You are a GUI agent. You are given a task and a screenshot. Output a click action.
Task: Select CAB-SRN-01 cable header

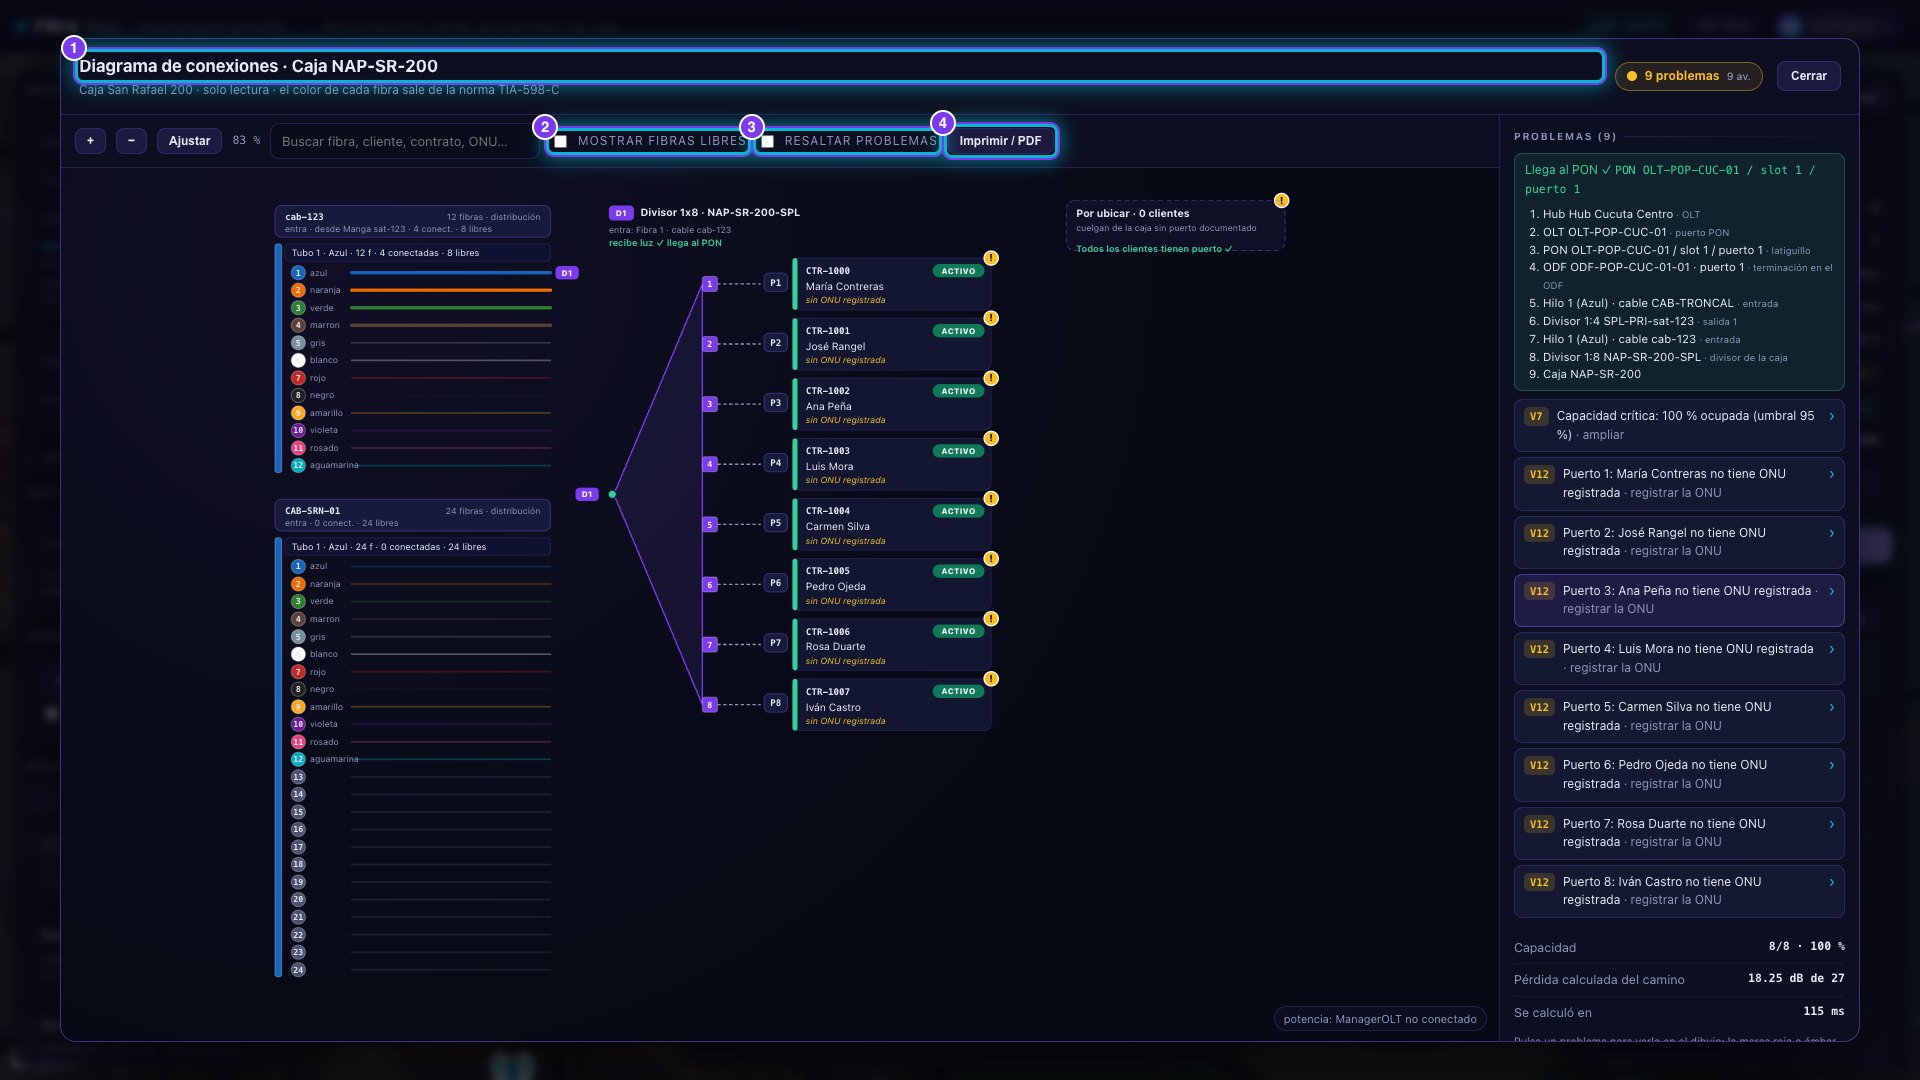(x=412, y=516)
